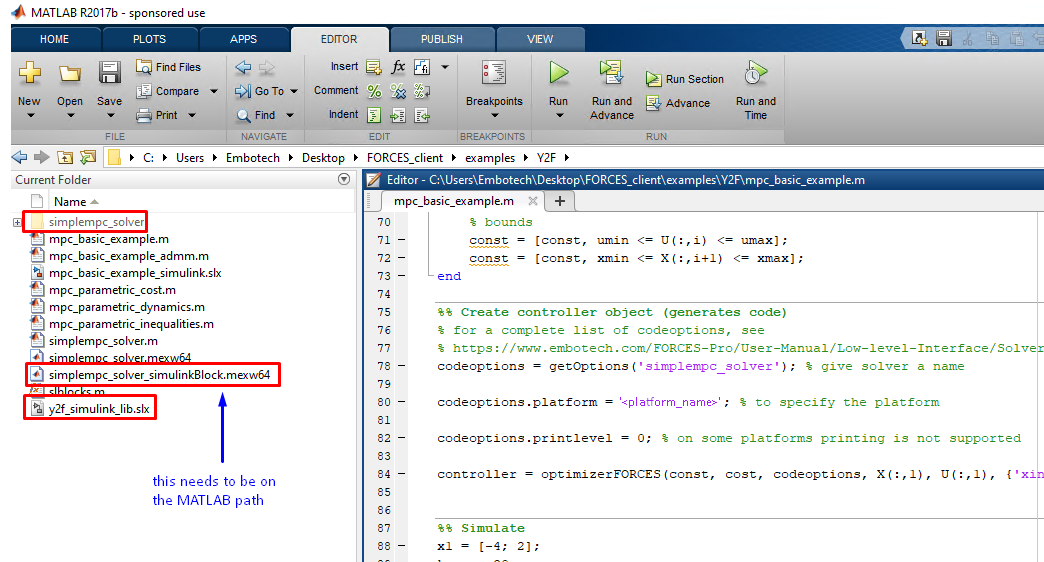Open the Print dropdown arrow
The image size is (1044, 562).
pyautogui.click(x=192, y=115)
